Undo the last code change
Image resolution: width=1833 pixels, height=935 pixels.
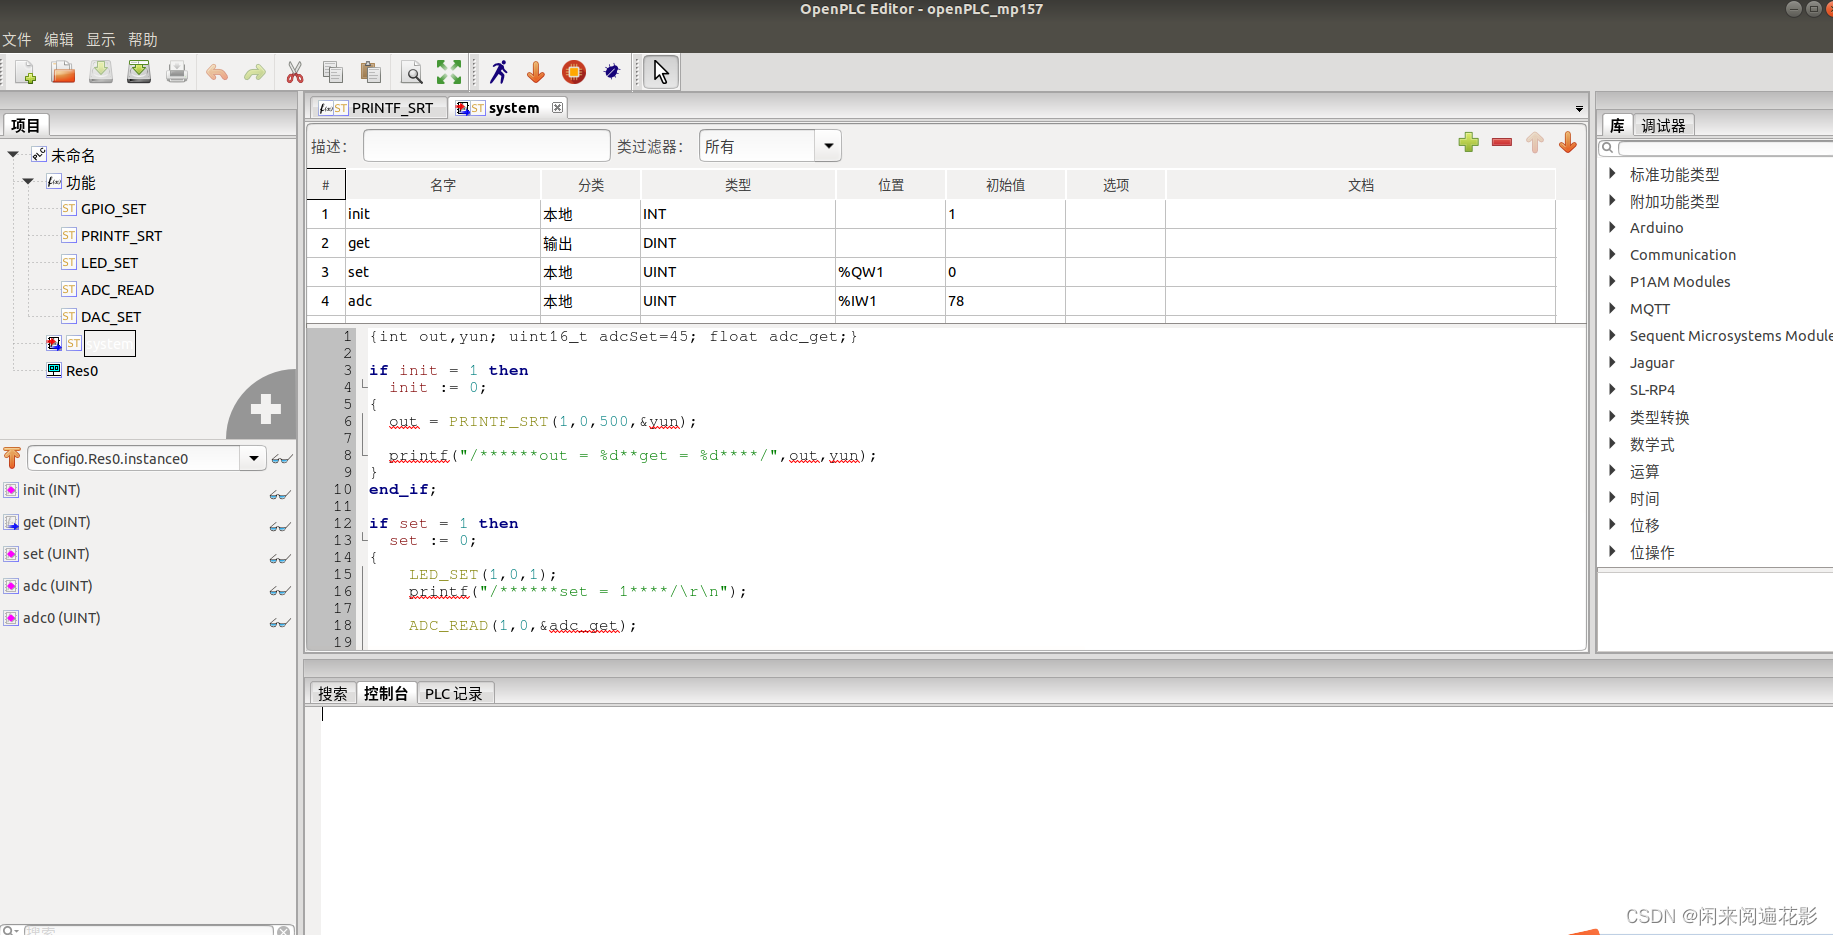217,71
